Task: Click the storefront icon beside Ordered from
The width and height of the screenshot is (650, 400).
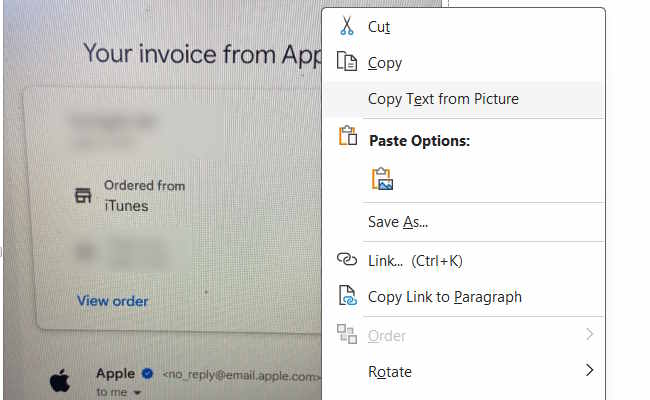Action: (x=83, y=195)
